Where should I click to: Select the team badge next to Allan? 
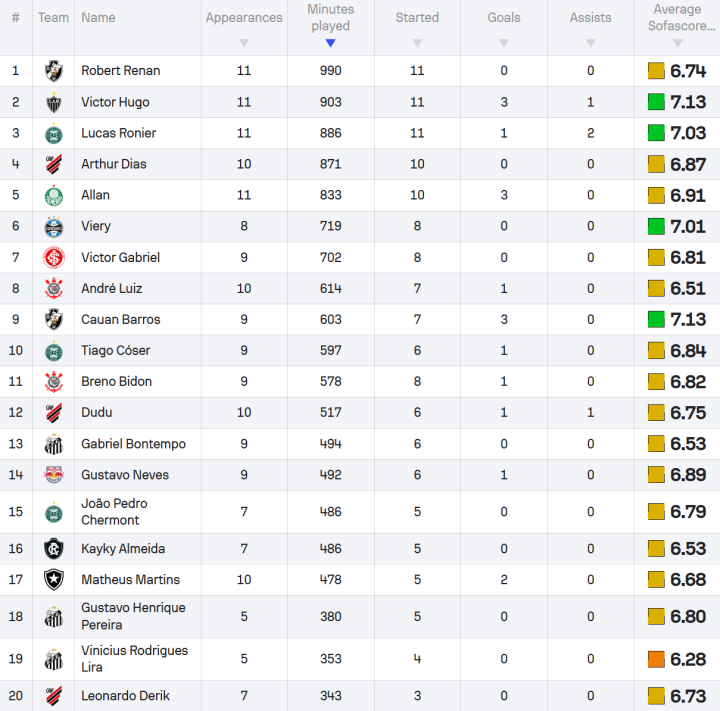tap(53, 195)
